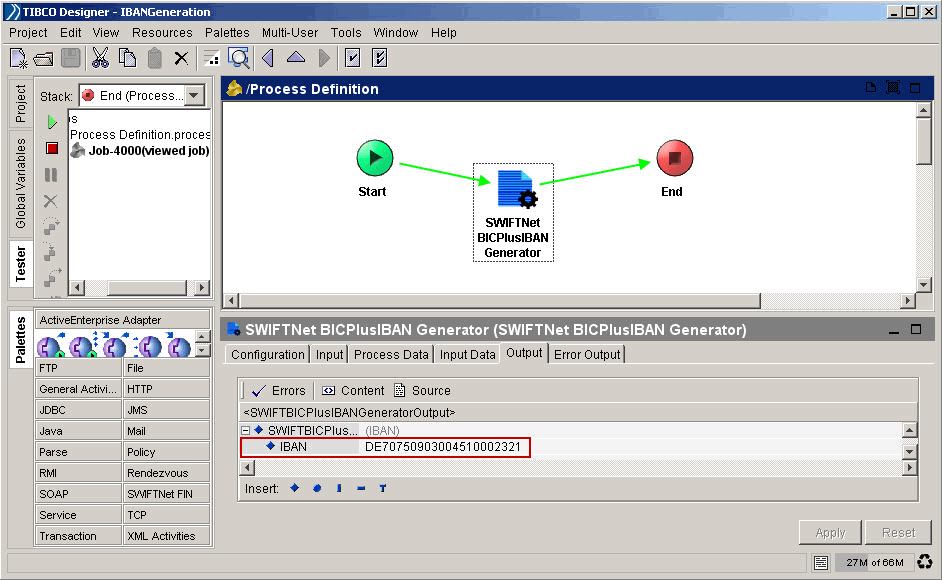The height and width of the screenshot is (580, 942).
Task: Switch to the Input Data tab
Action: (x=467, y=355)
